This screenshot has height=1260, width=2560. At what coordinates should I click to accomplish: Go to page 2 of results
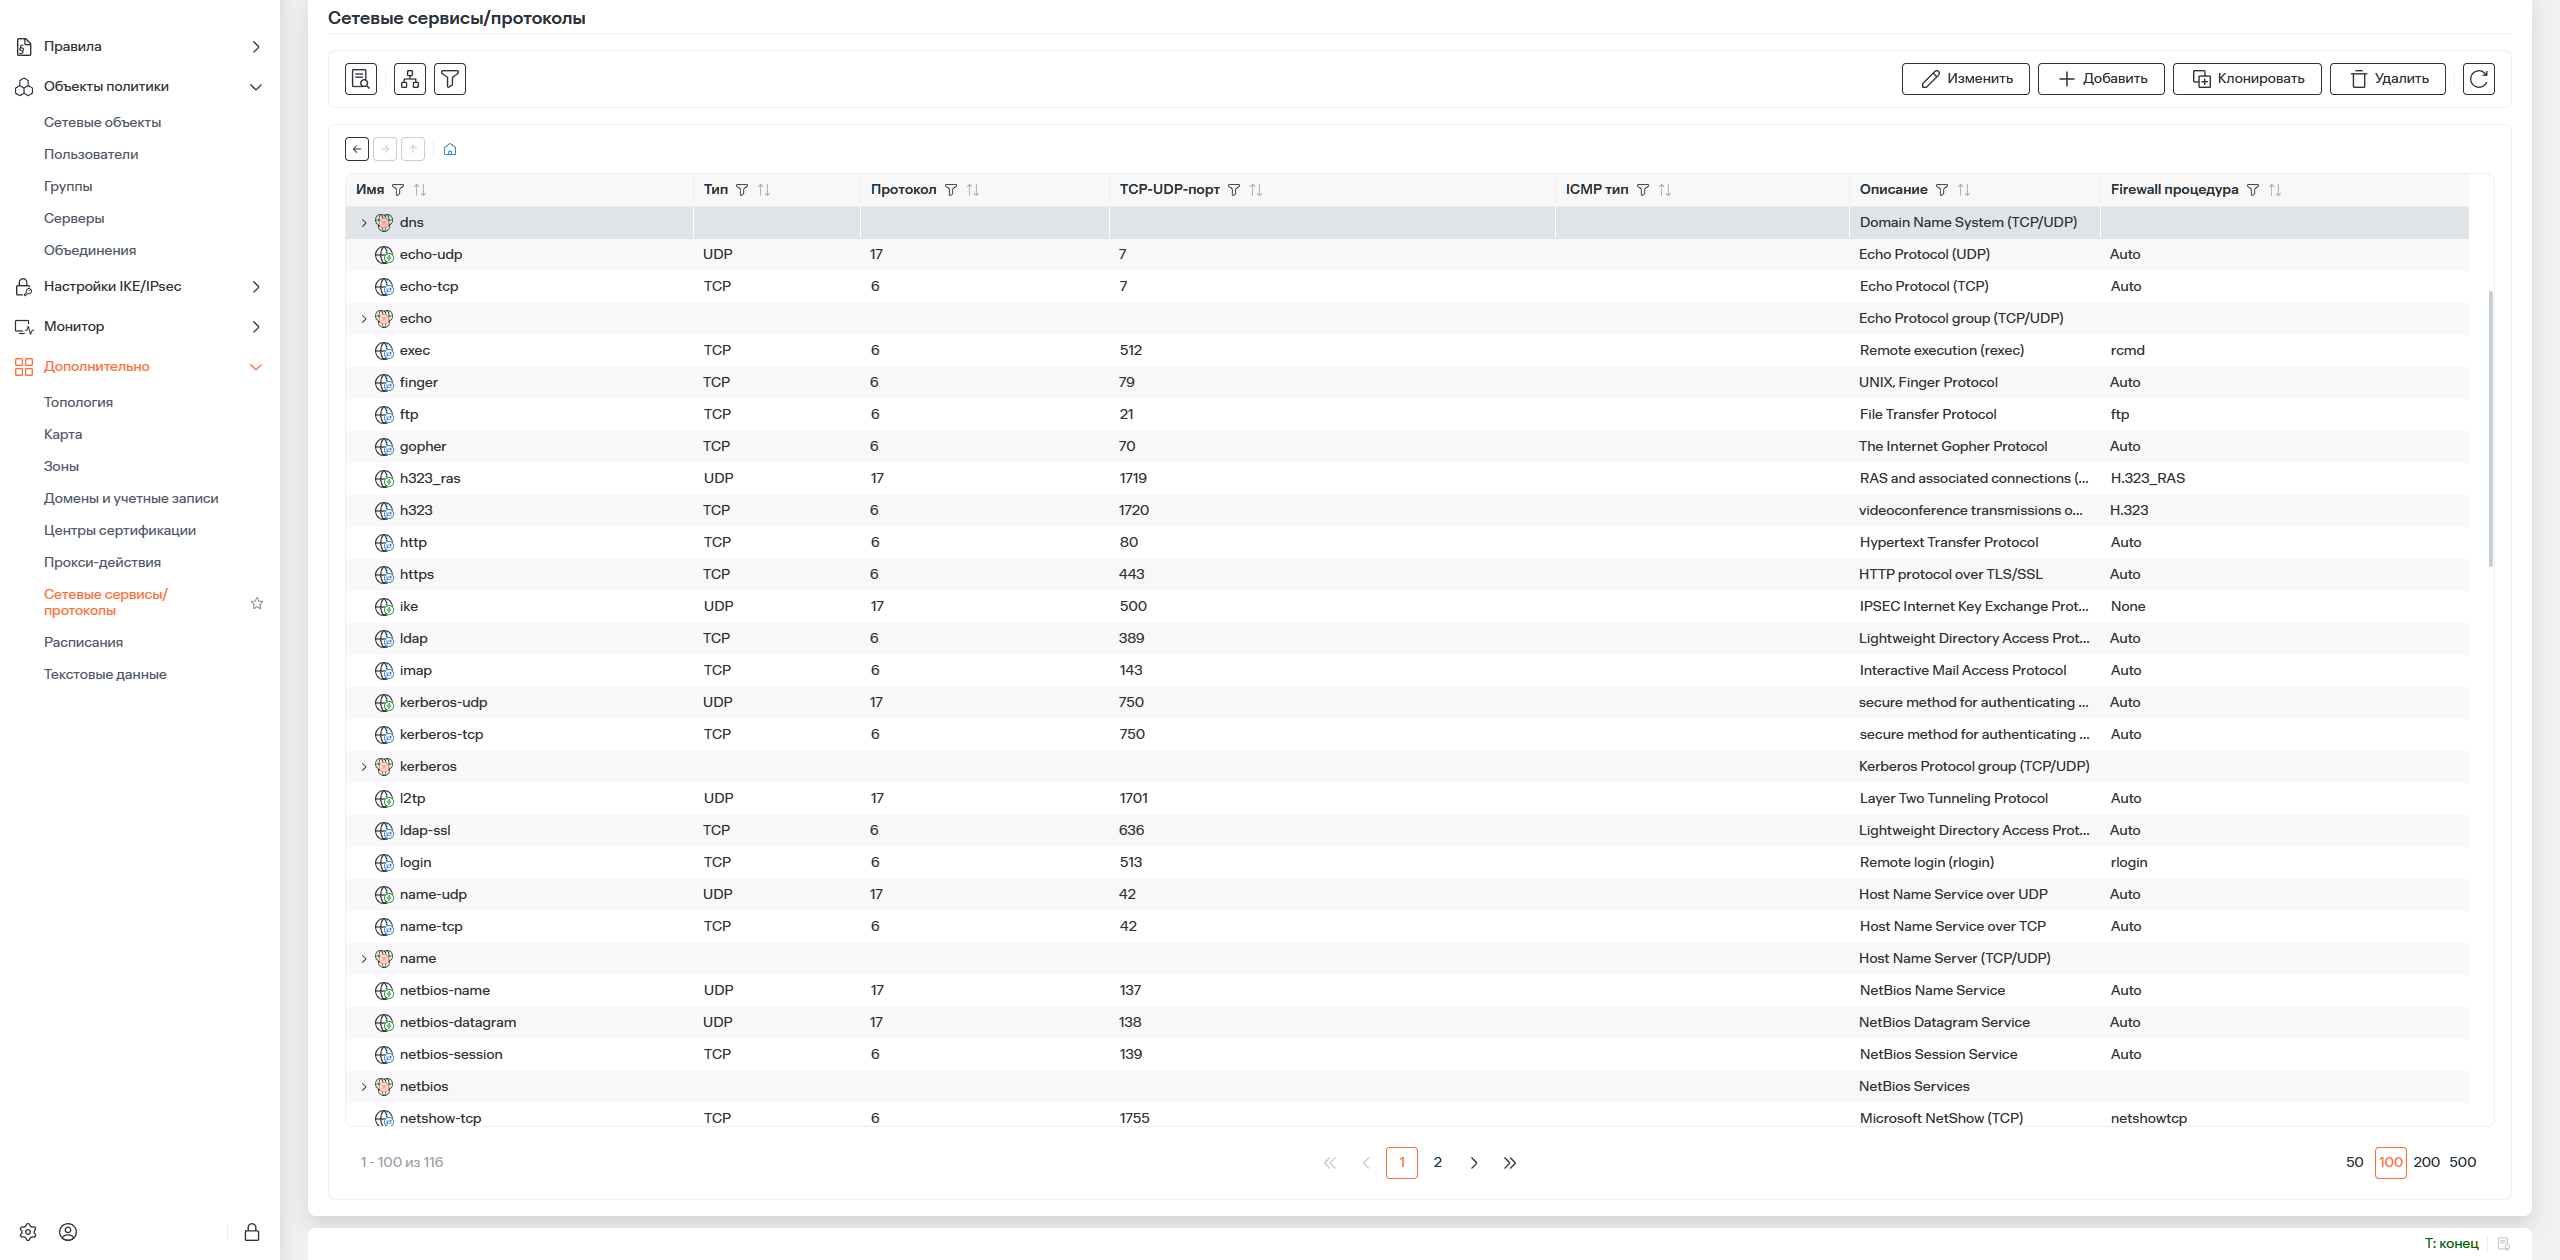[x=1438, y=1162]
